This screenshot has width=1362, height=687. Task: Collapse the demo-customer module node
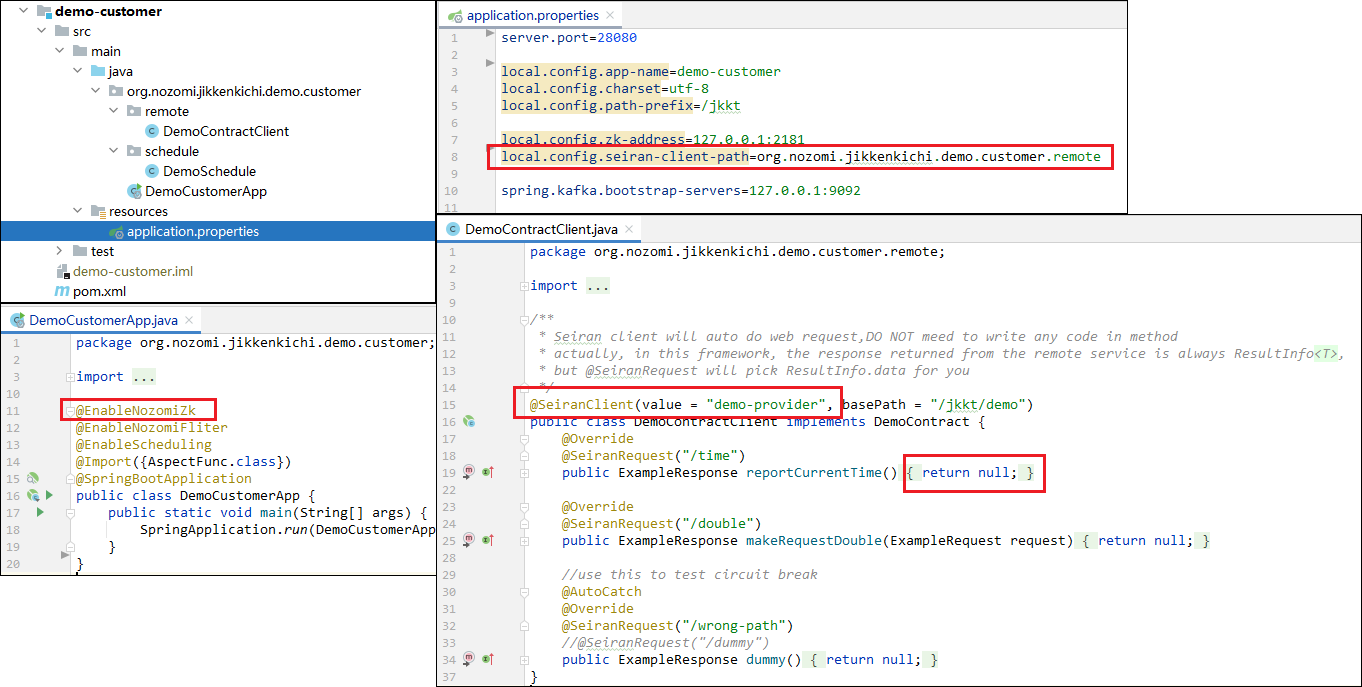click(x=23, y=11)
